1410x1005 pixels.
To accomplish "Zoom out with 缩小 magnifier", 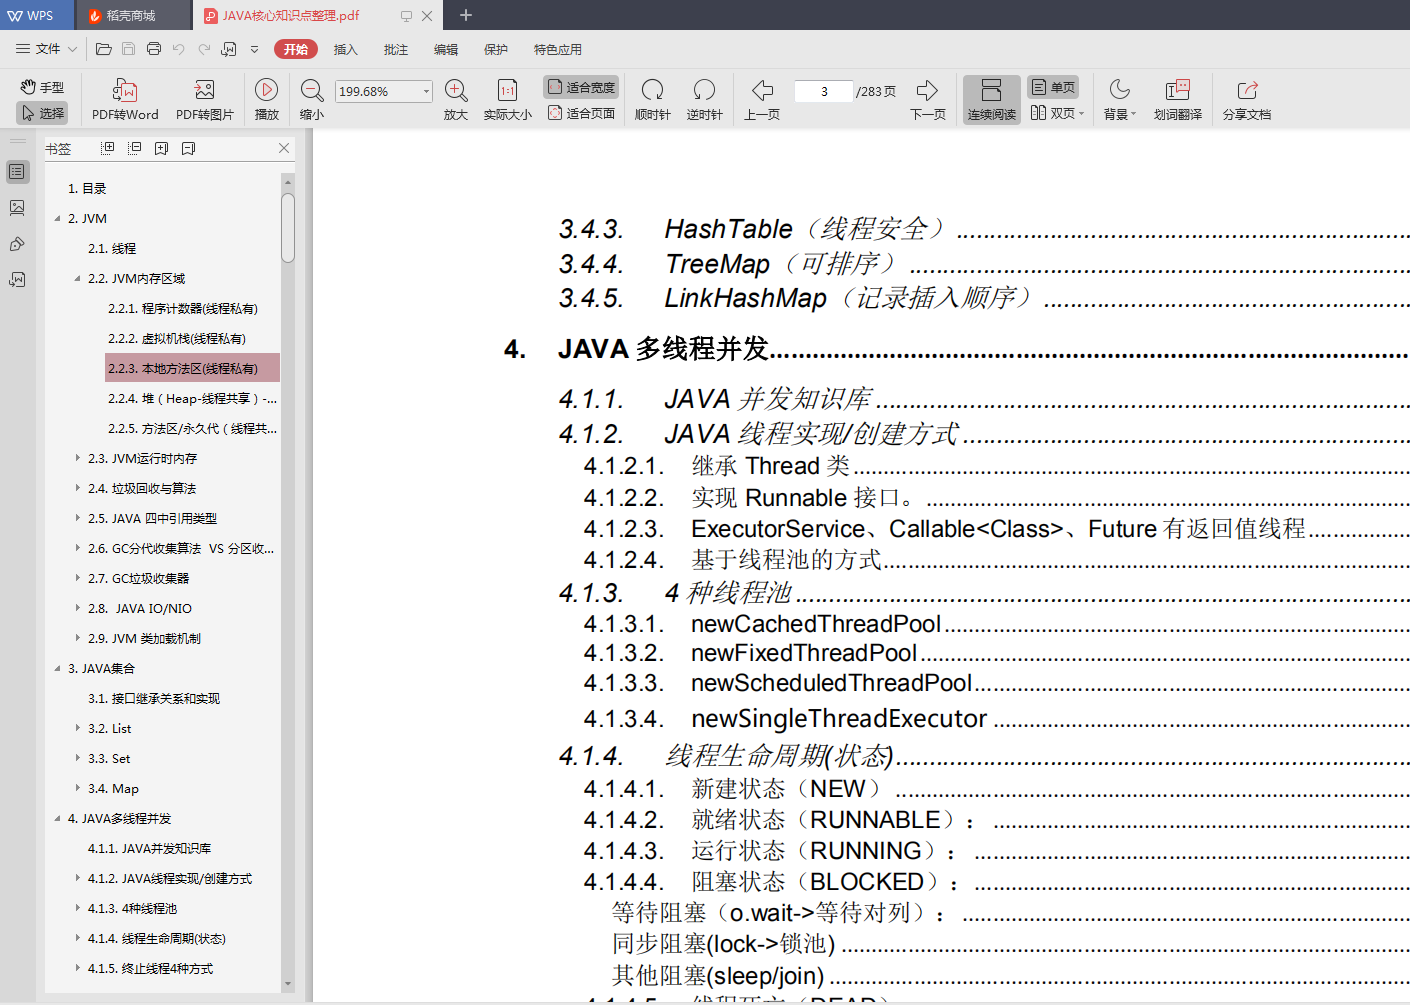I will click(312, 100).
